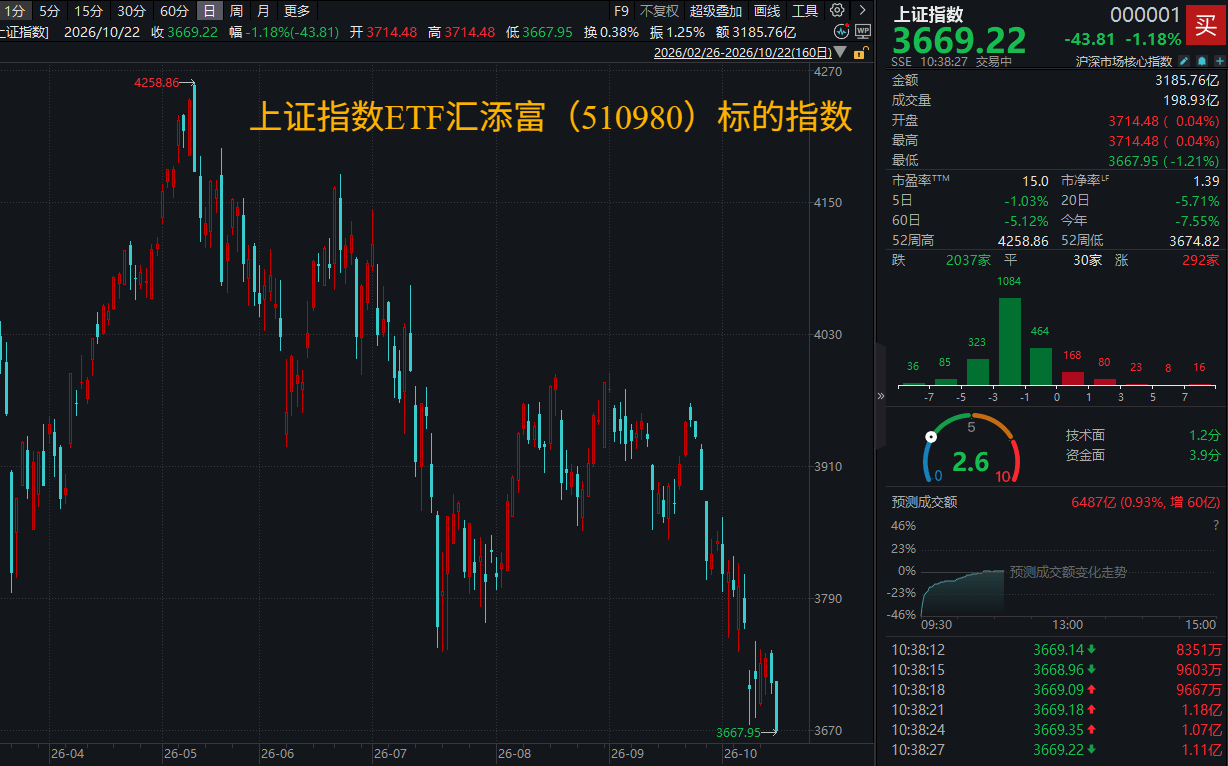
Task: Open the date range dropdown triangle
Action: [838, 53]
